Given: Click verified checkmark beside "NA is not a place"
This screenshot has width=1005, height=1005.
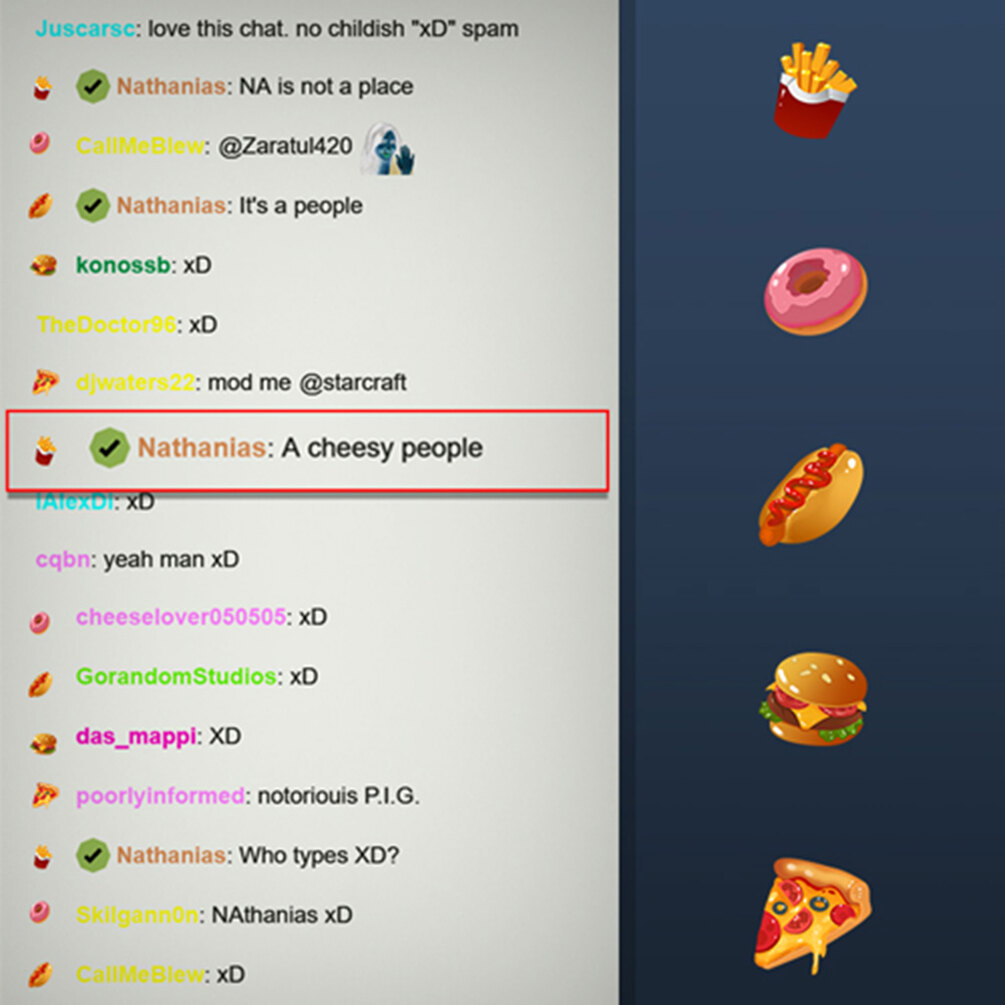Looking at the screenshot, I should pos(93,87).
